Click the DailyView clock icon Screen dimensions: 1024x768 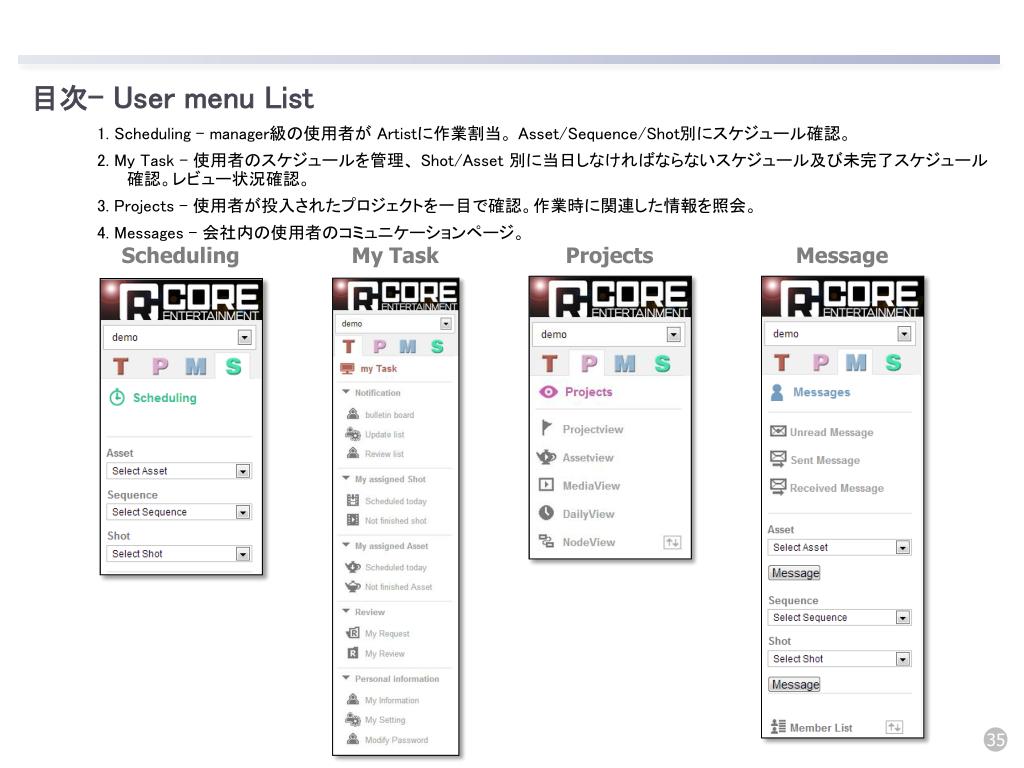pos(546,513)
